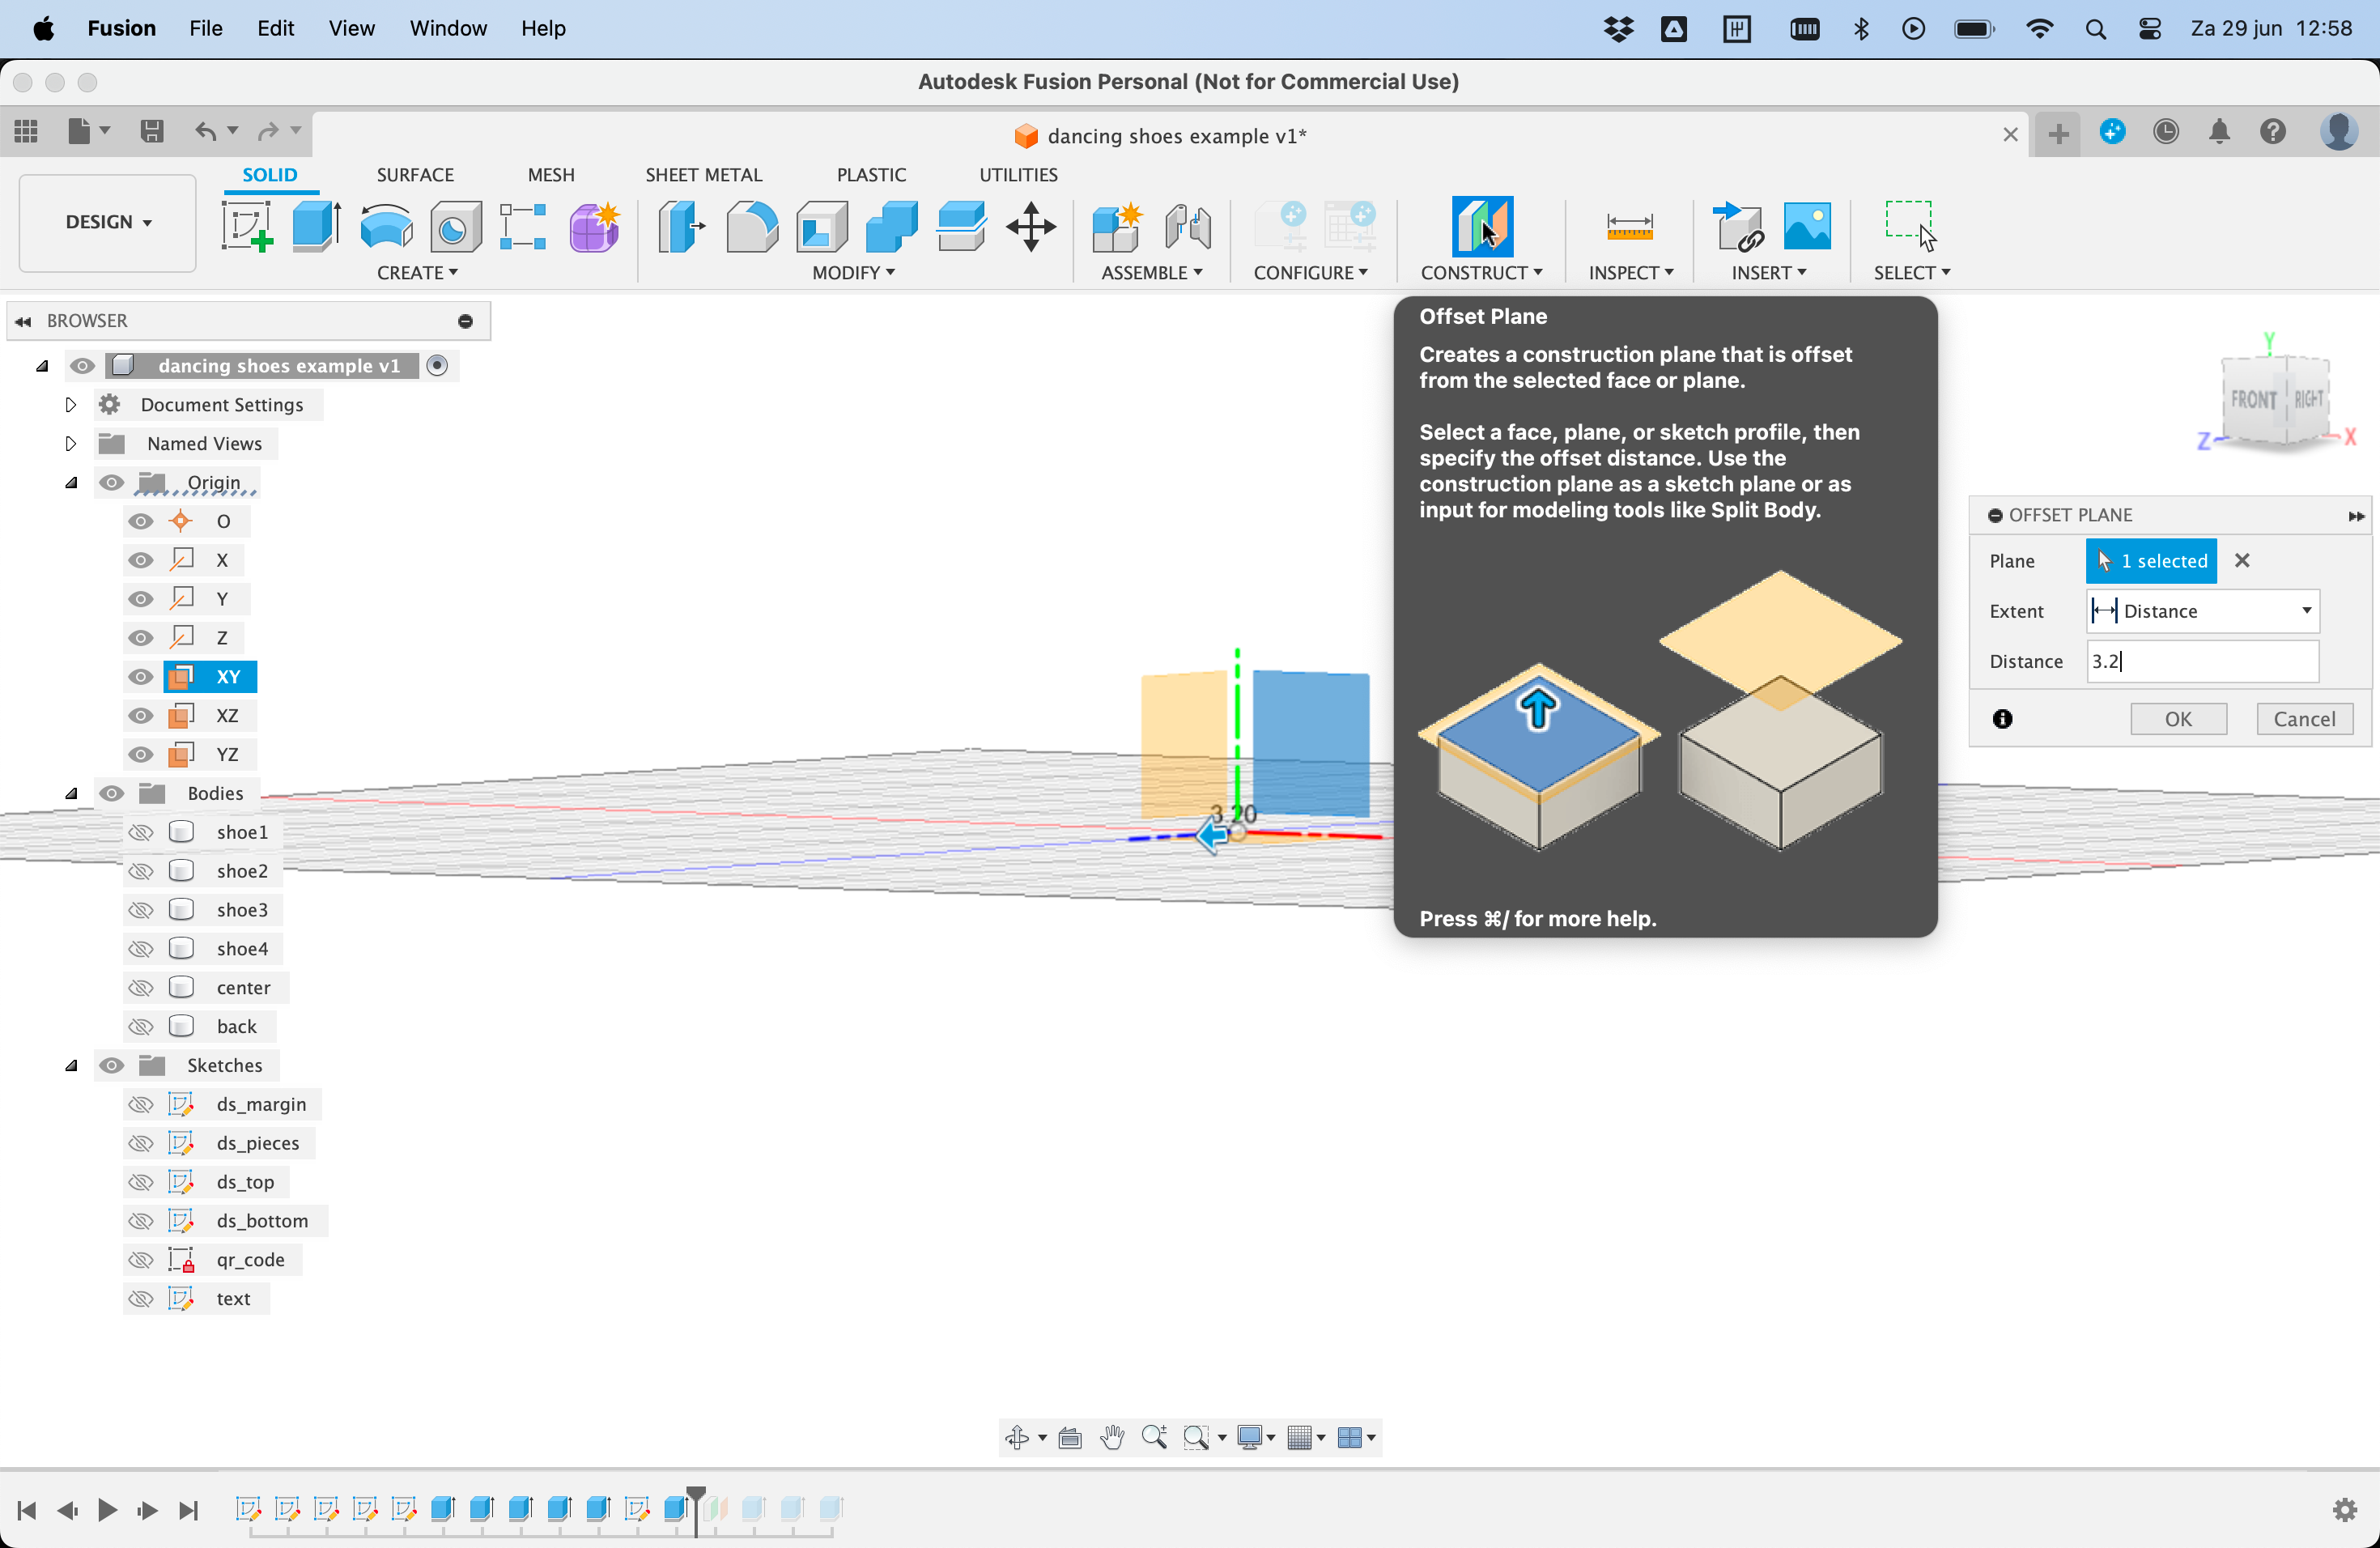Open the Job Status clock icon
This screenshot has height=1548, width=2380.
[2166, 131]
